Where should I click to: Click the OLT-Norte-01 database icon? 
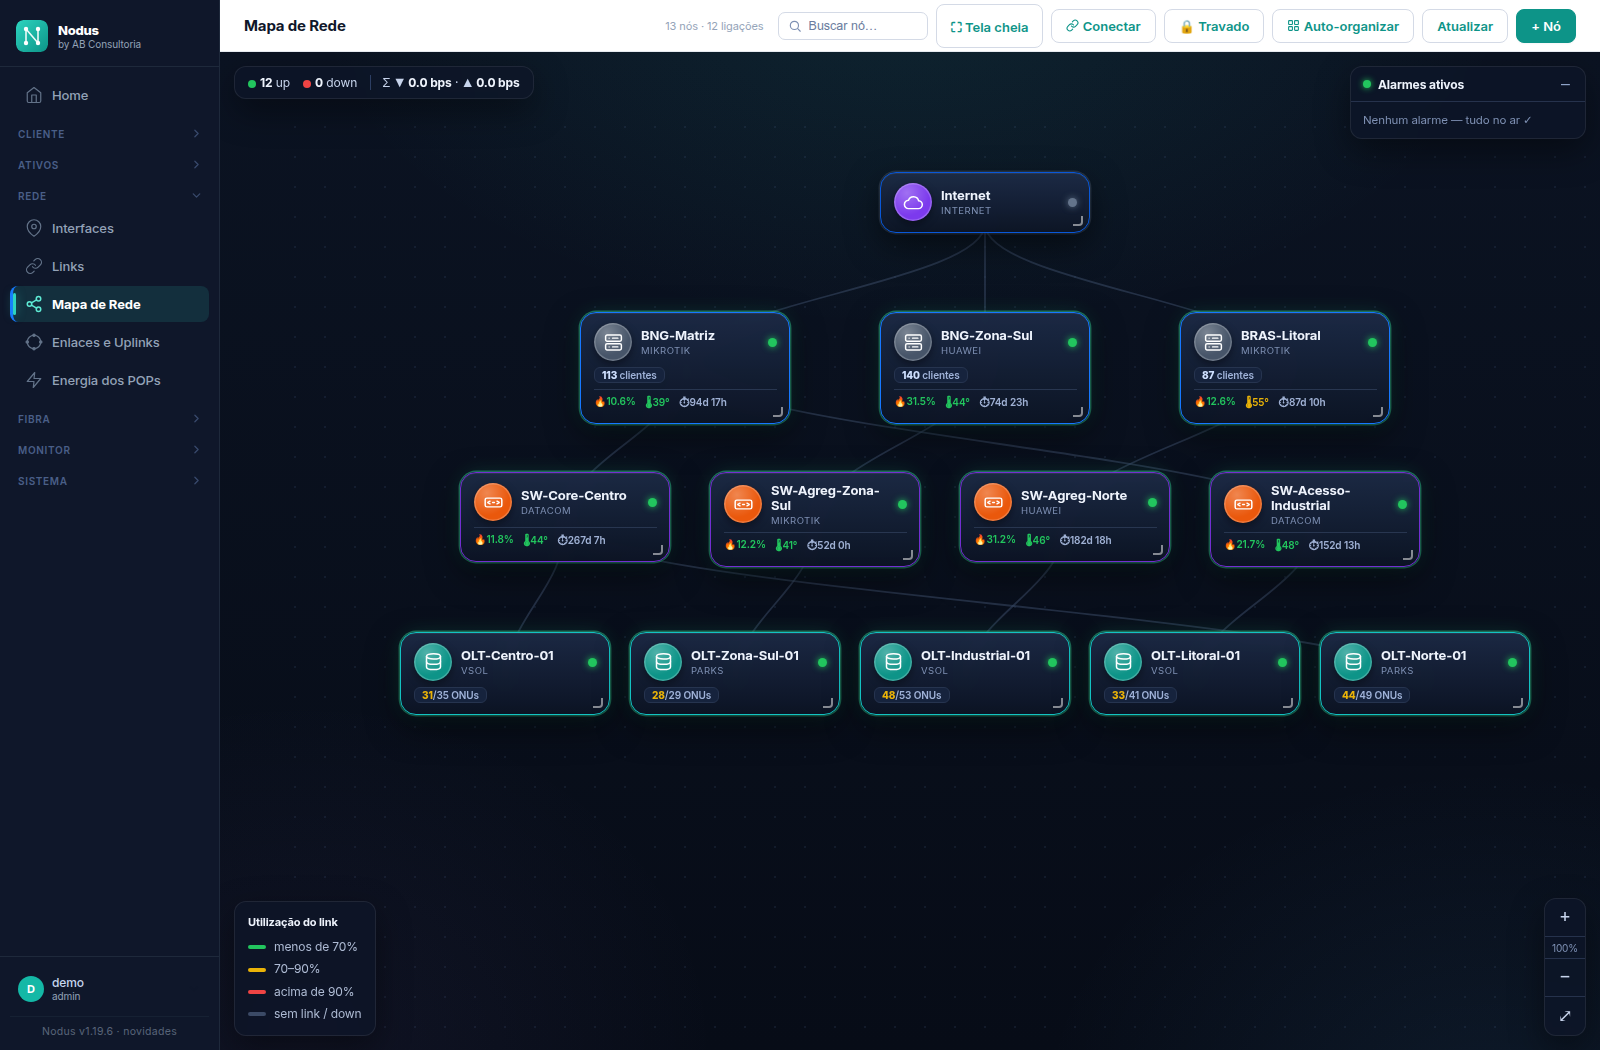(x=1353, y=662)
